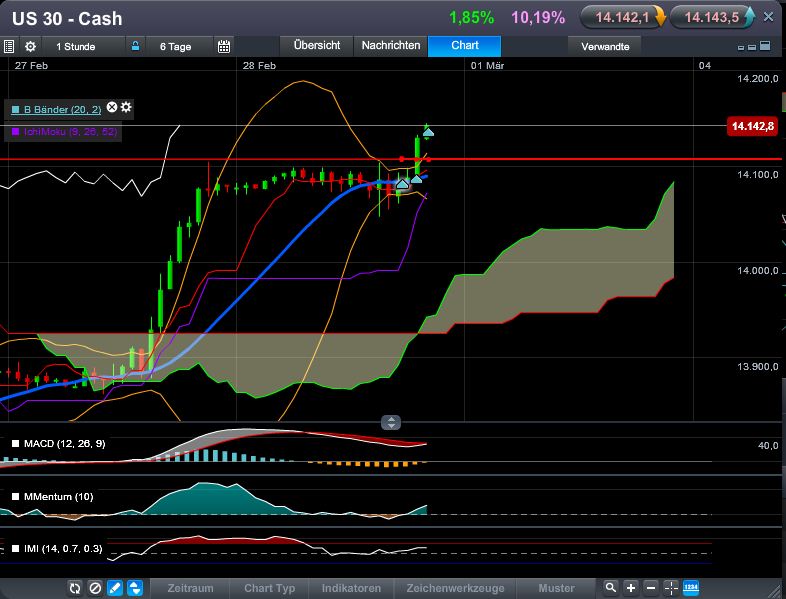Viewport: 786px width, 599px height.
Task: Click the 14.000,0 price axis label
Action: click(x=757, y=271)
